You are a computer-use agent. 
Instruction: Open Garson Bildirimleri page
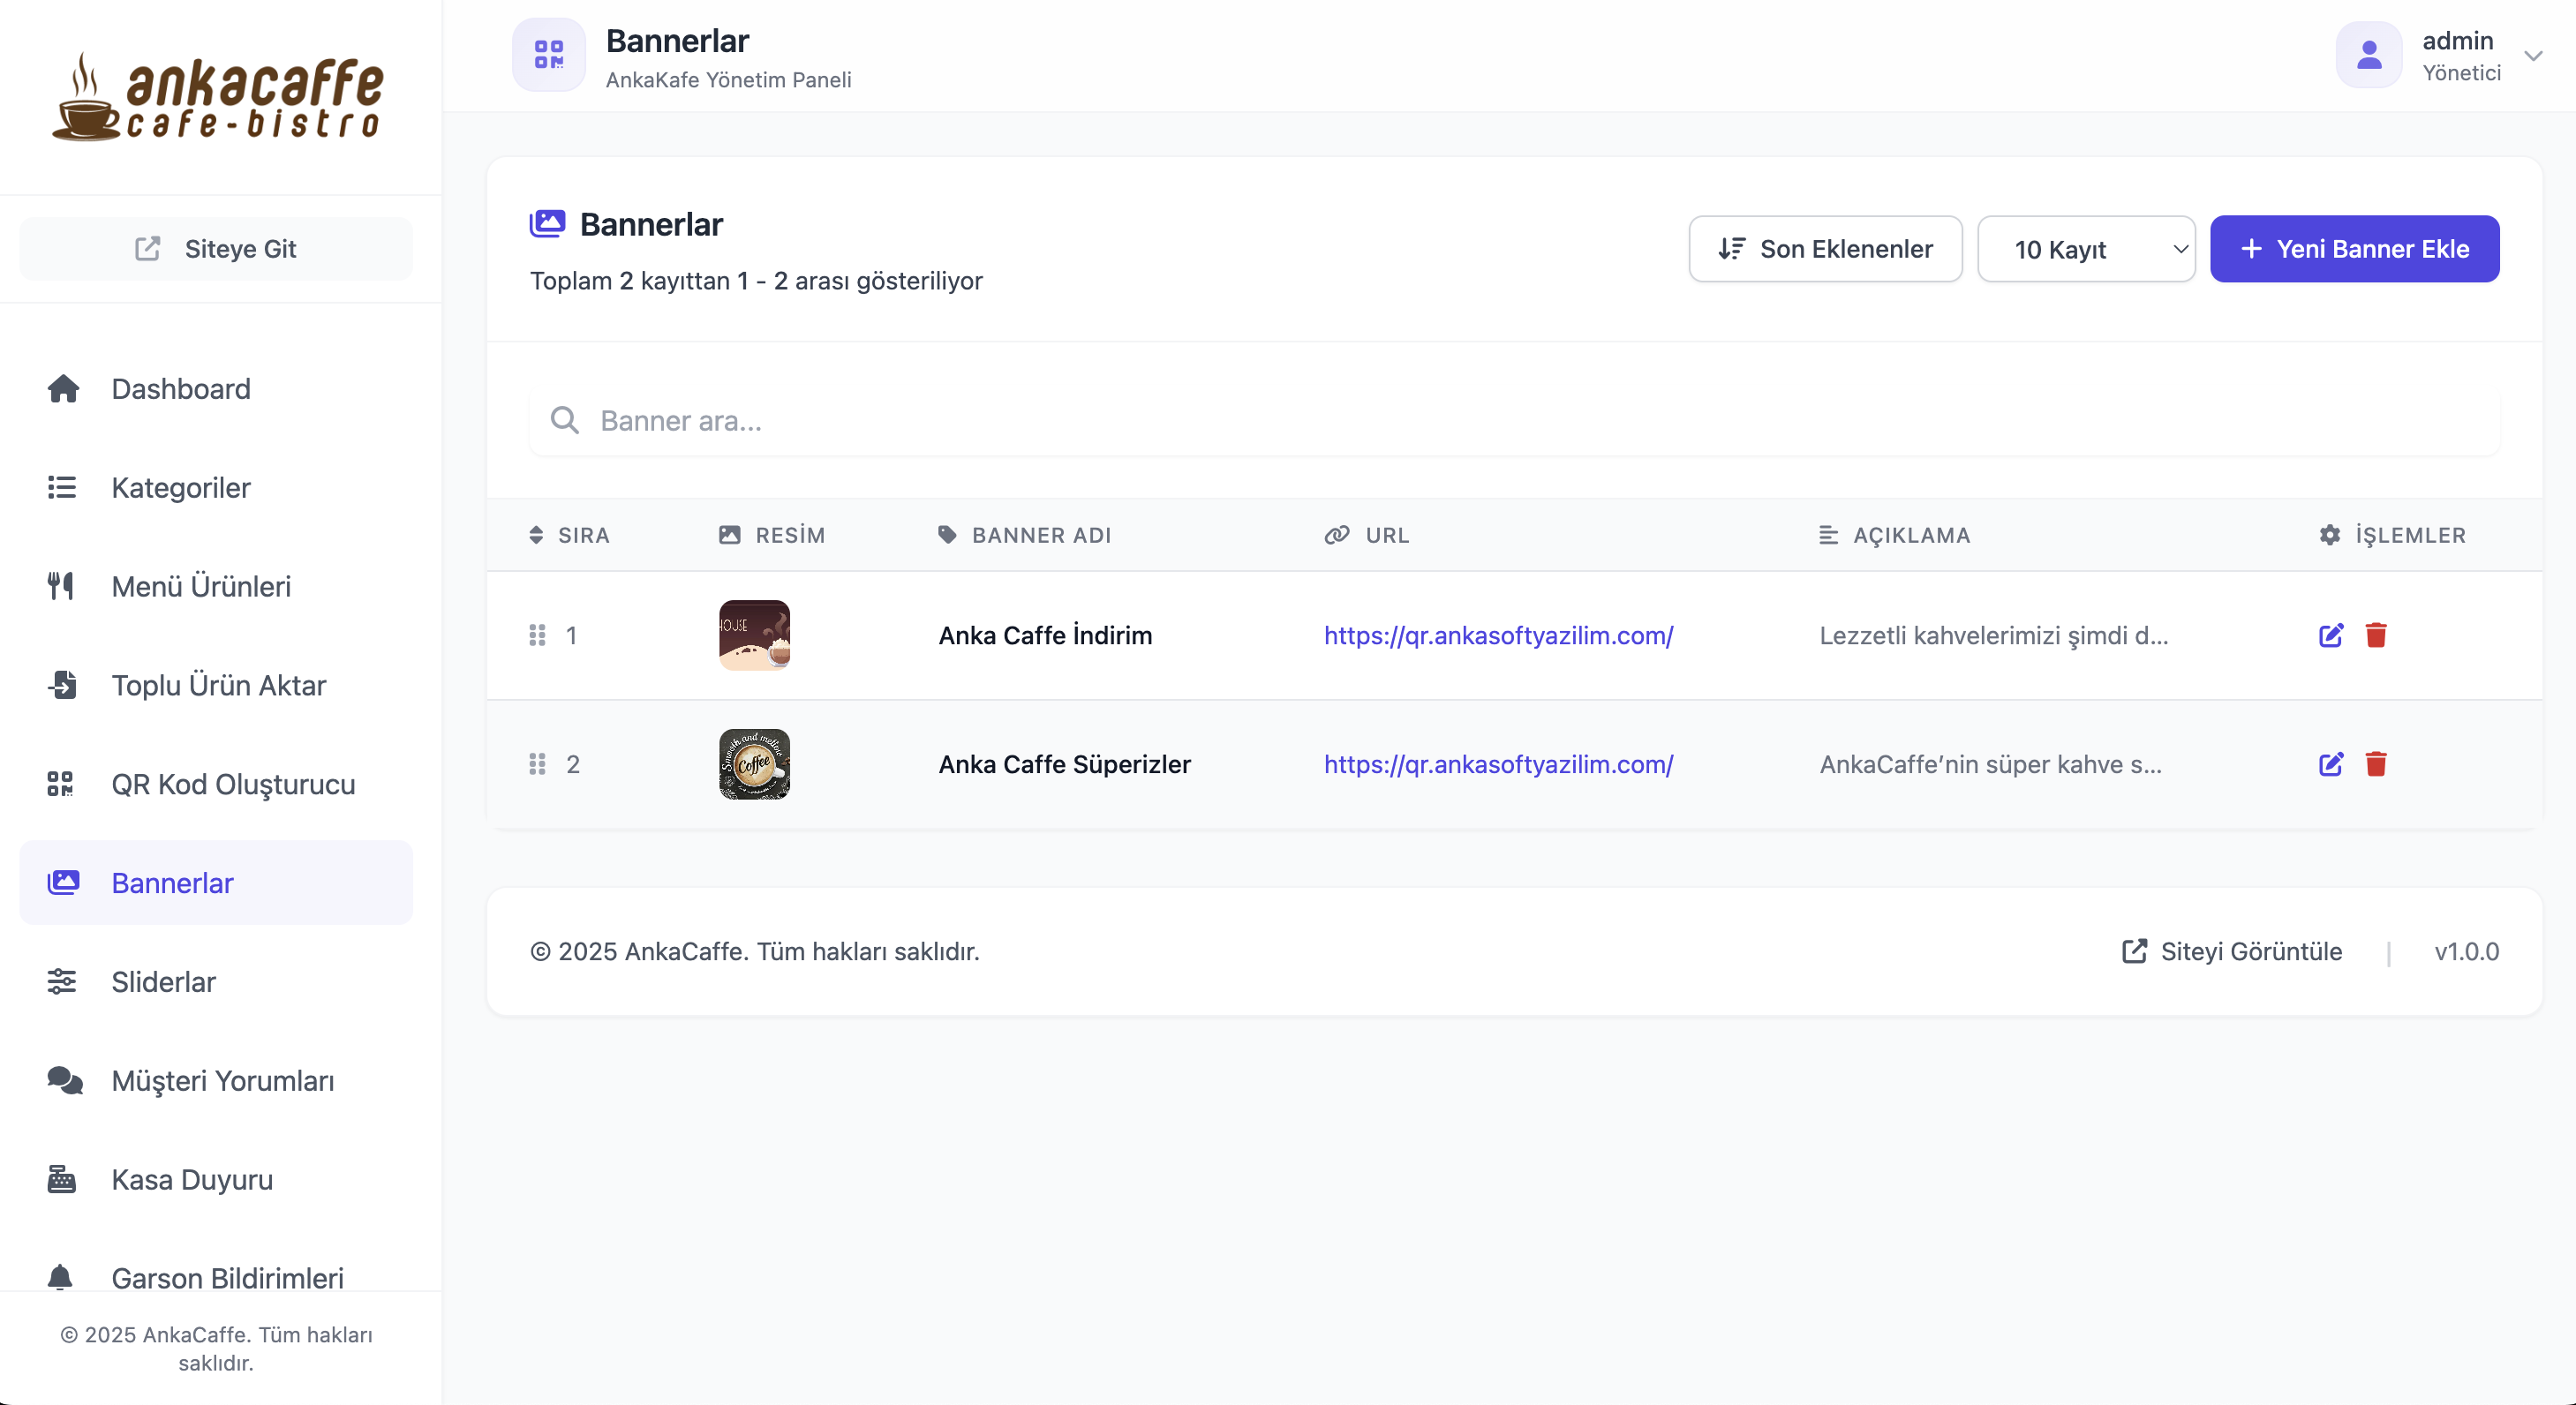pos(216,1278)
